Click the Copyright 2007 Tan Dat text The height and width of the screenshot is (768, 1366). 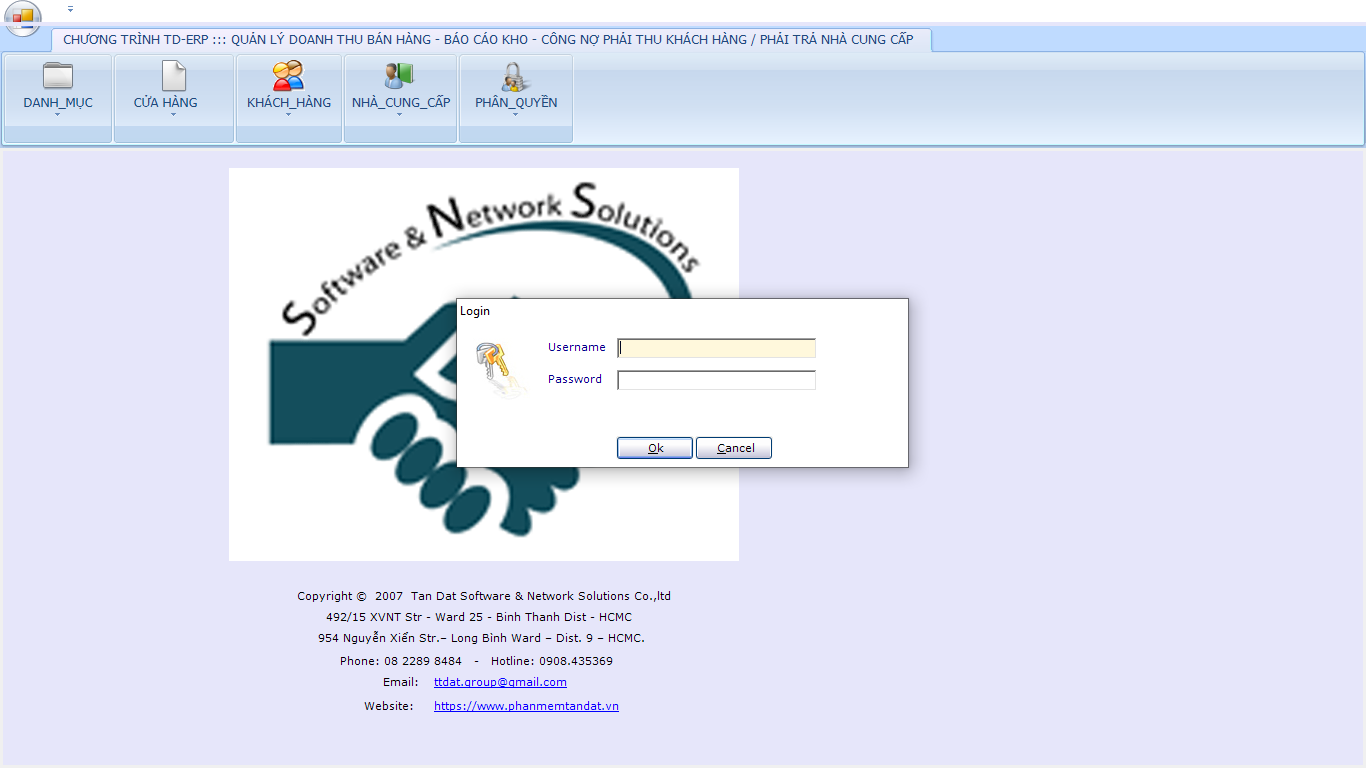click(484, 596)
